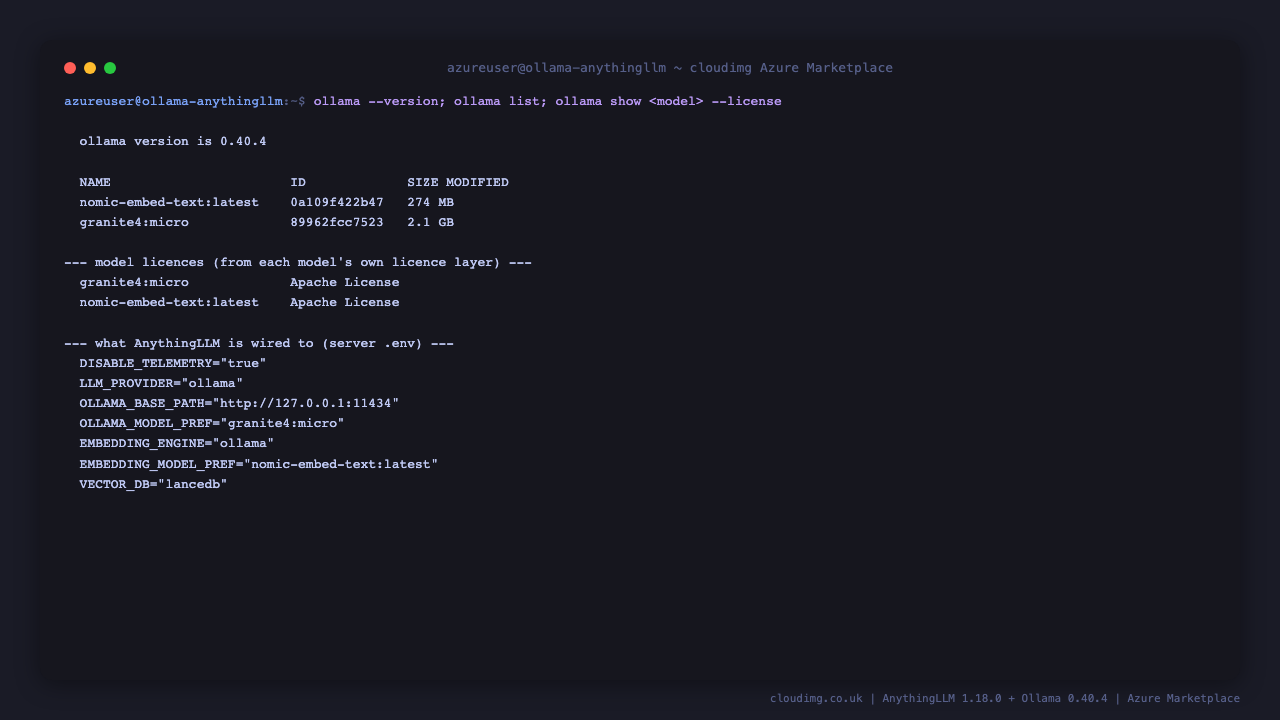The image size is (1280, 720).
Task: Click the Apache License text beside nomic-embed-text:latest
Action: pos(345,302)
